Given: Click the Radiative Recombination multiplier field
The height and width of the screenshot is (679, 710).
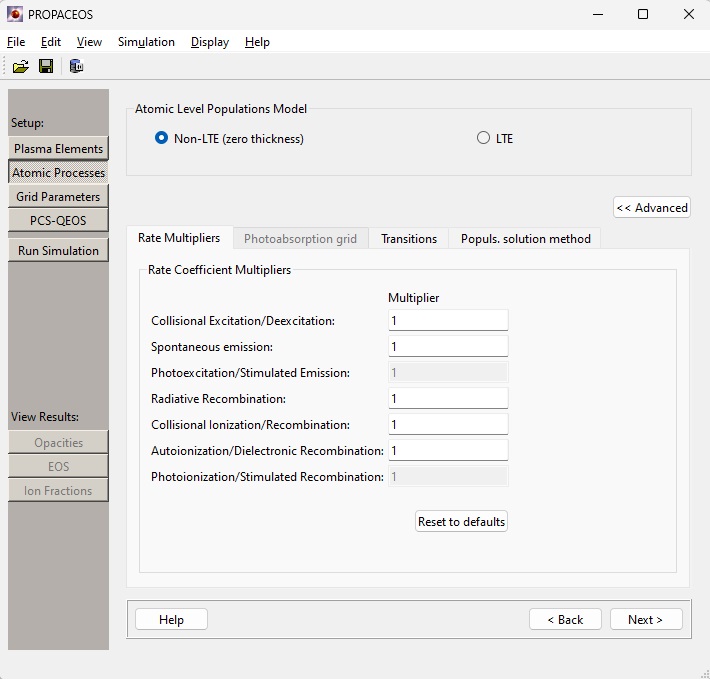Looking at the screenshot, I should (x=447, y=398).
